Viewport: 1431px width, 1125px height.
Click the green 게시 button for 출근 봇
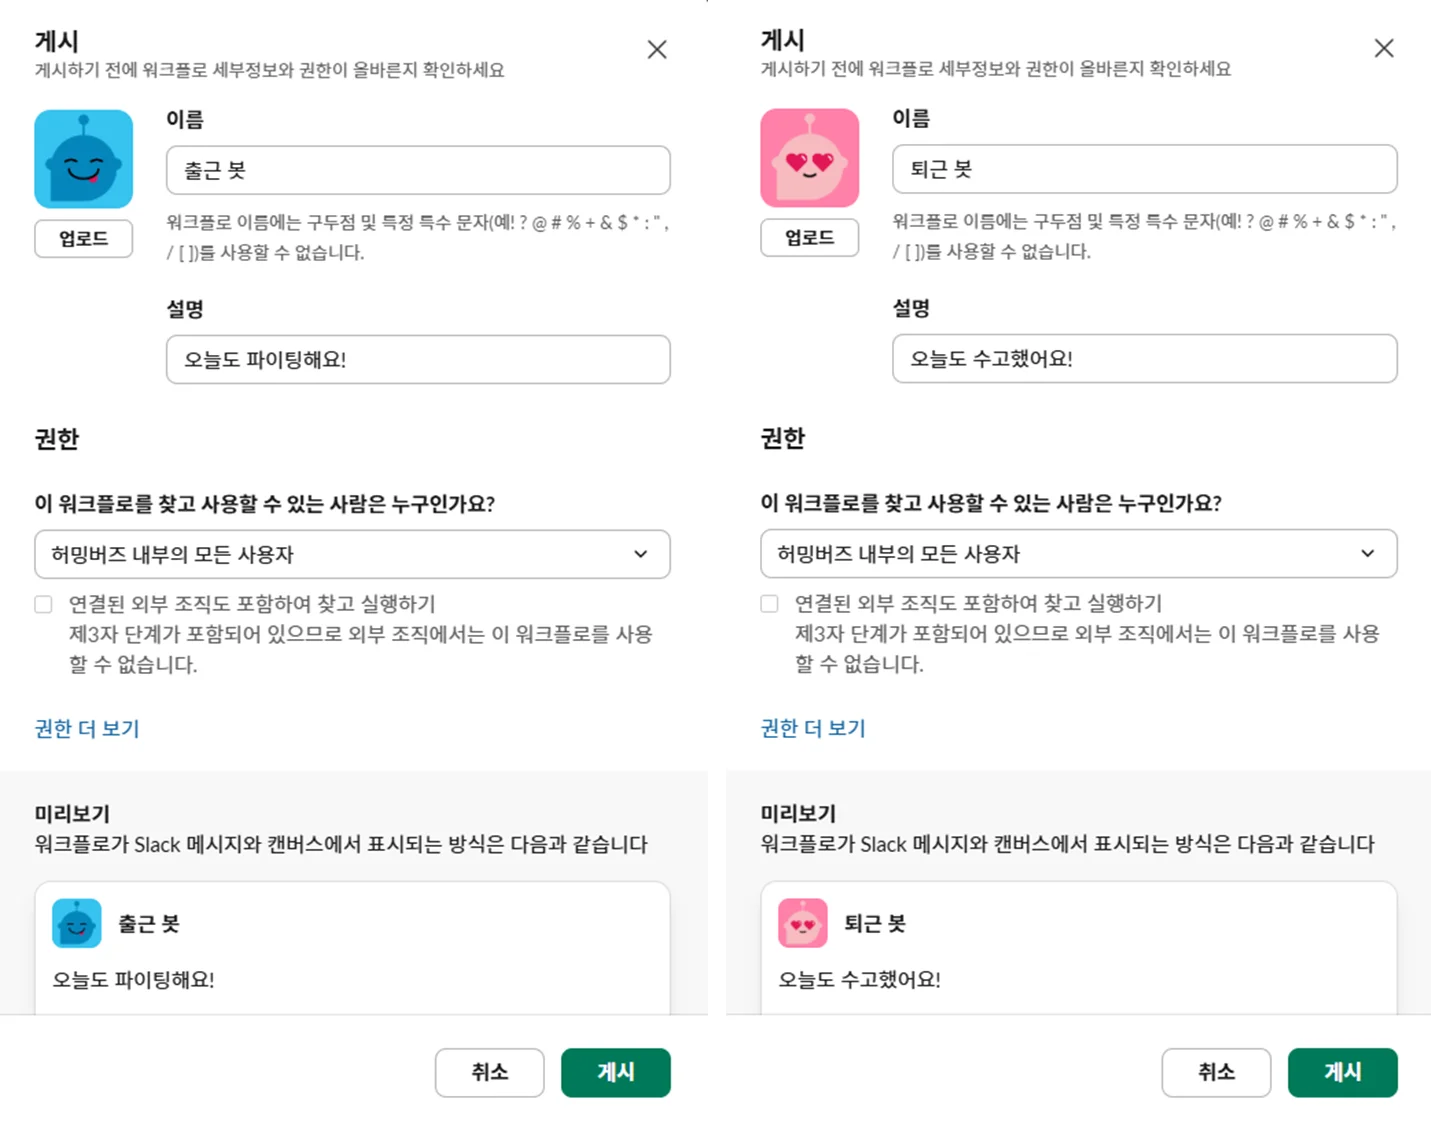[615, 1072]
